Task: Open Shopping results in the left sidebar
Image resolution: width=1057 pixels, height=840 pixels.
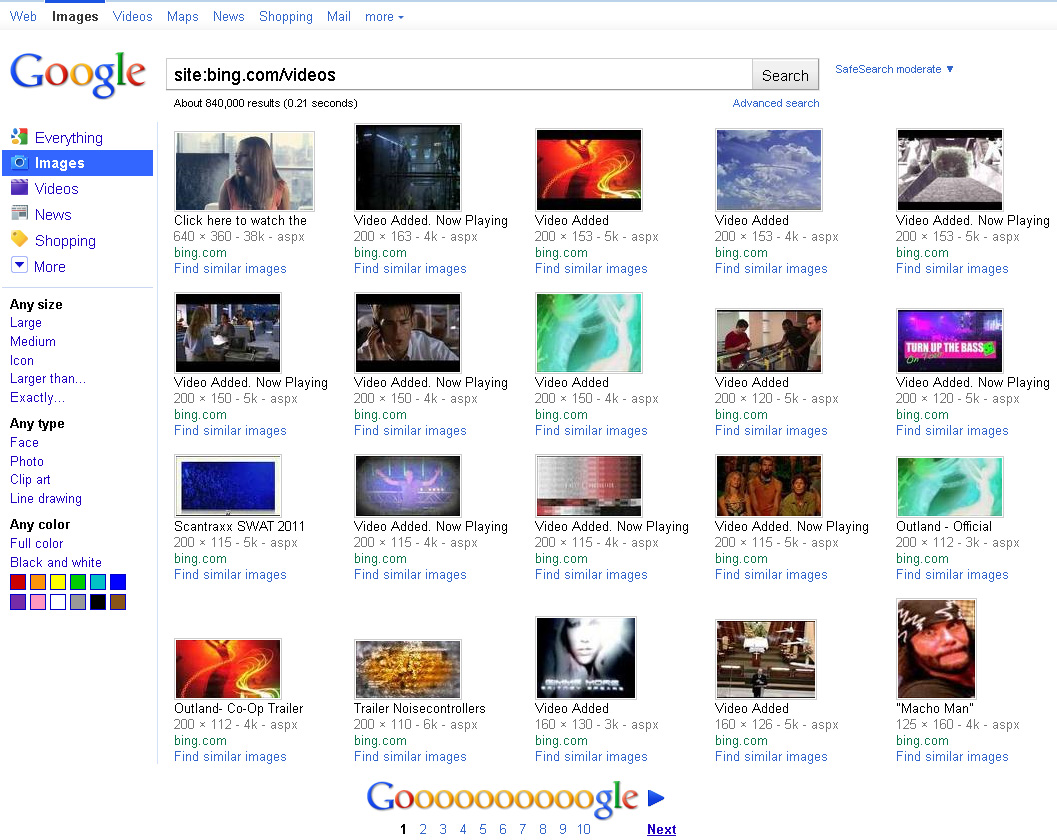Action: [x=65, y=241]
